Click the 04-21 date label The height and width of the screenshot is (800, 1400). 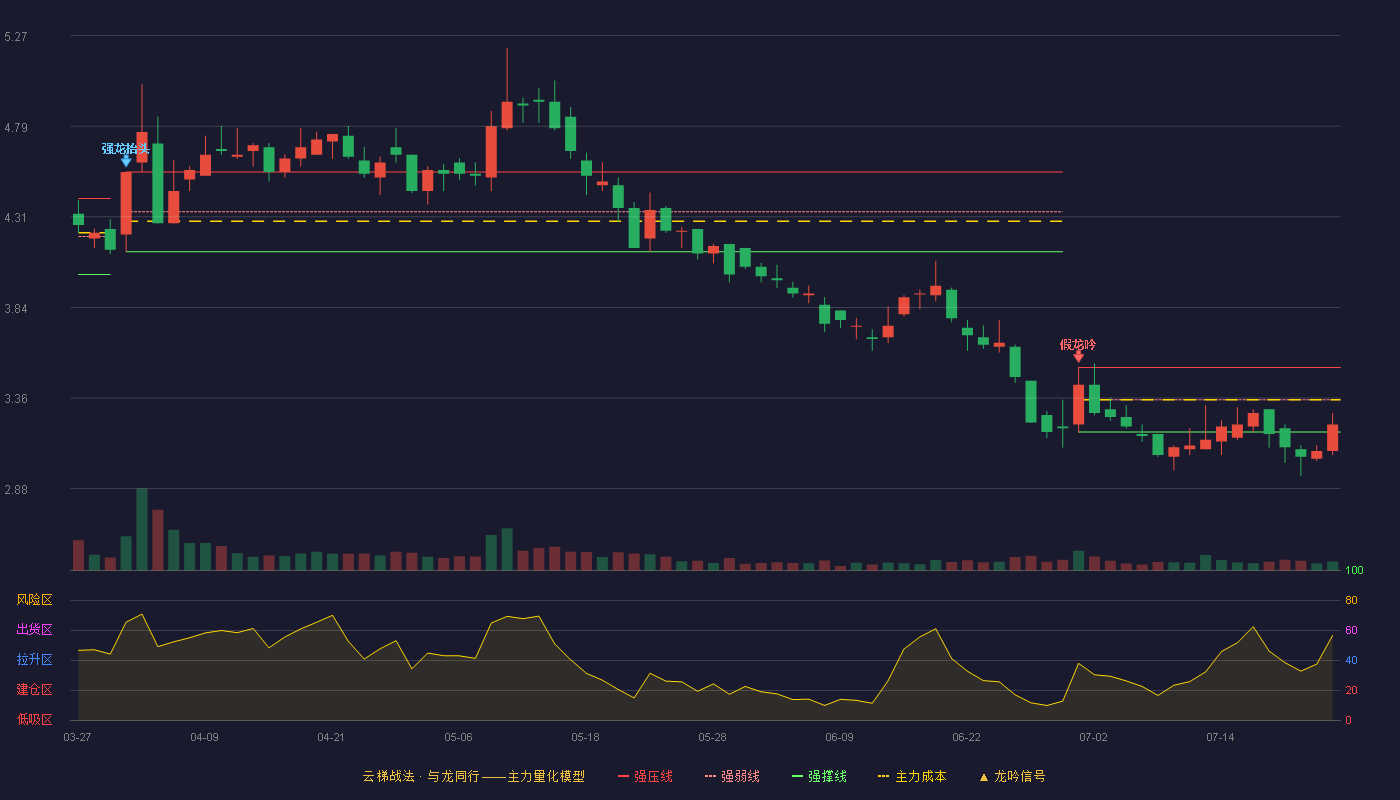coord(331,737)
